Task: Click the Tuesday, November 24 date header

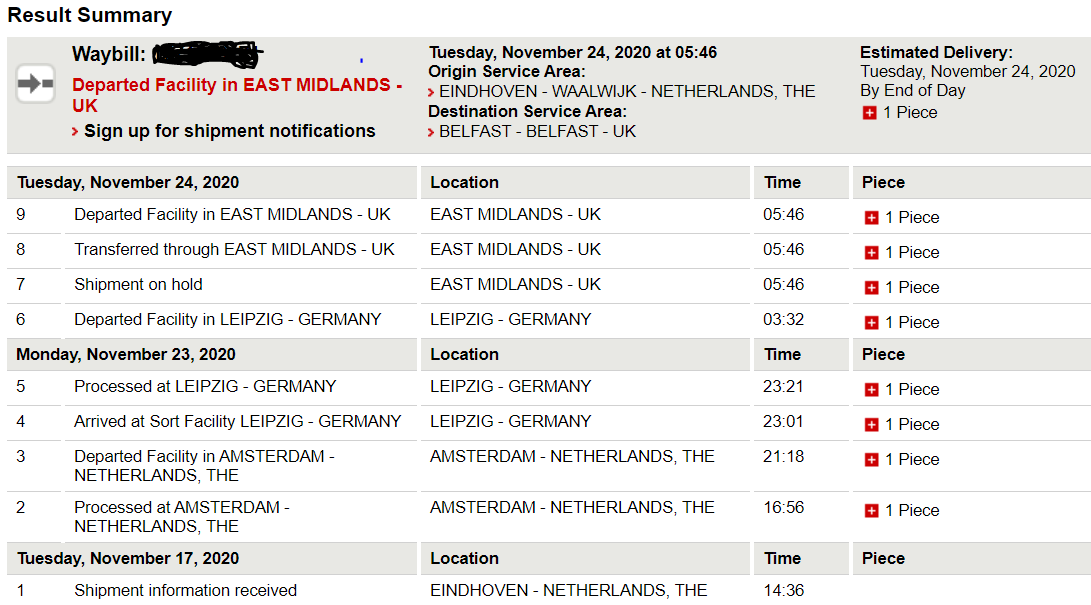Action: point(128,182)
